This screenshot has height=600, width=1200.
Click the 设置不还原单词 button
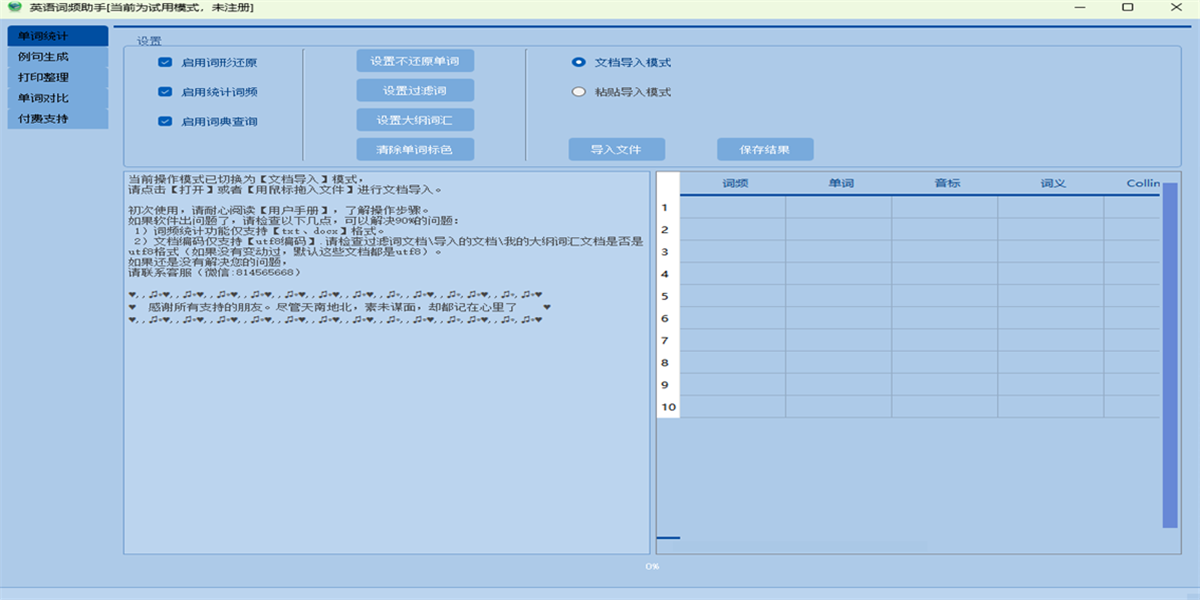click(415, 61)
